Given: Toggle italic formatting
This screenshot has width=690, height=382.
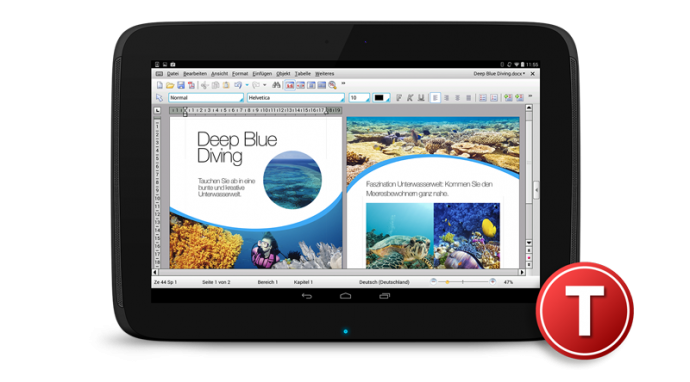Looking at the screenshot, I should coord(410,98).
